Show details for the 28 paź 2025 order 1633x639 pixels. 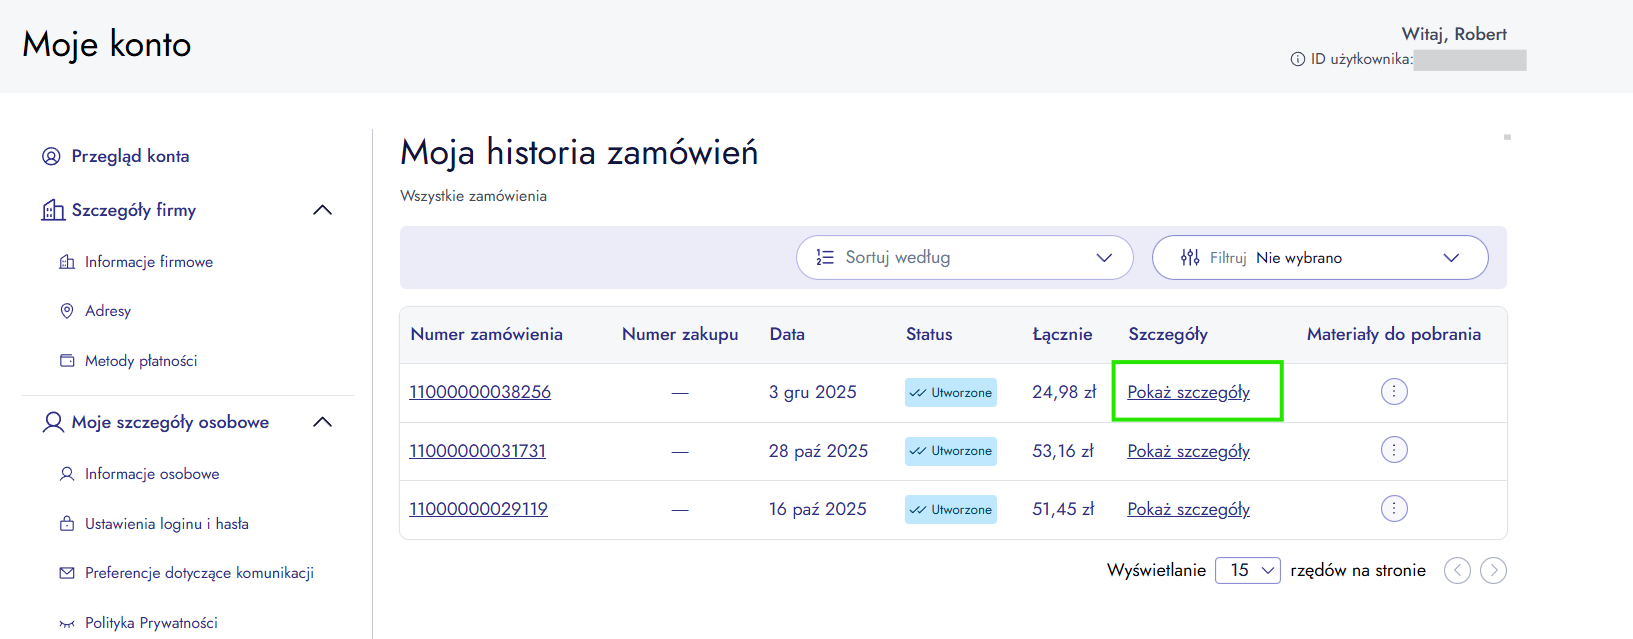click(x=1189, y=451)
